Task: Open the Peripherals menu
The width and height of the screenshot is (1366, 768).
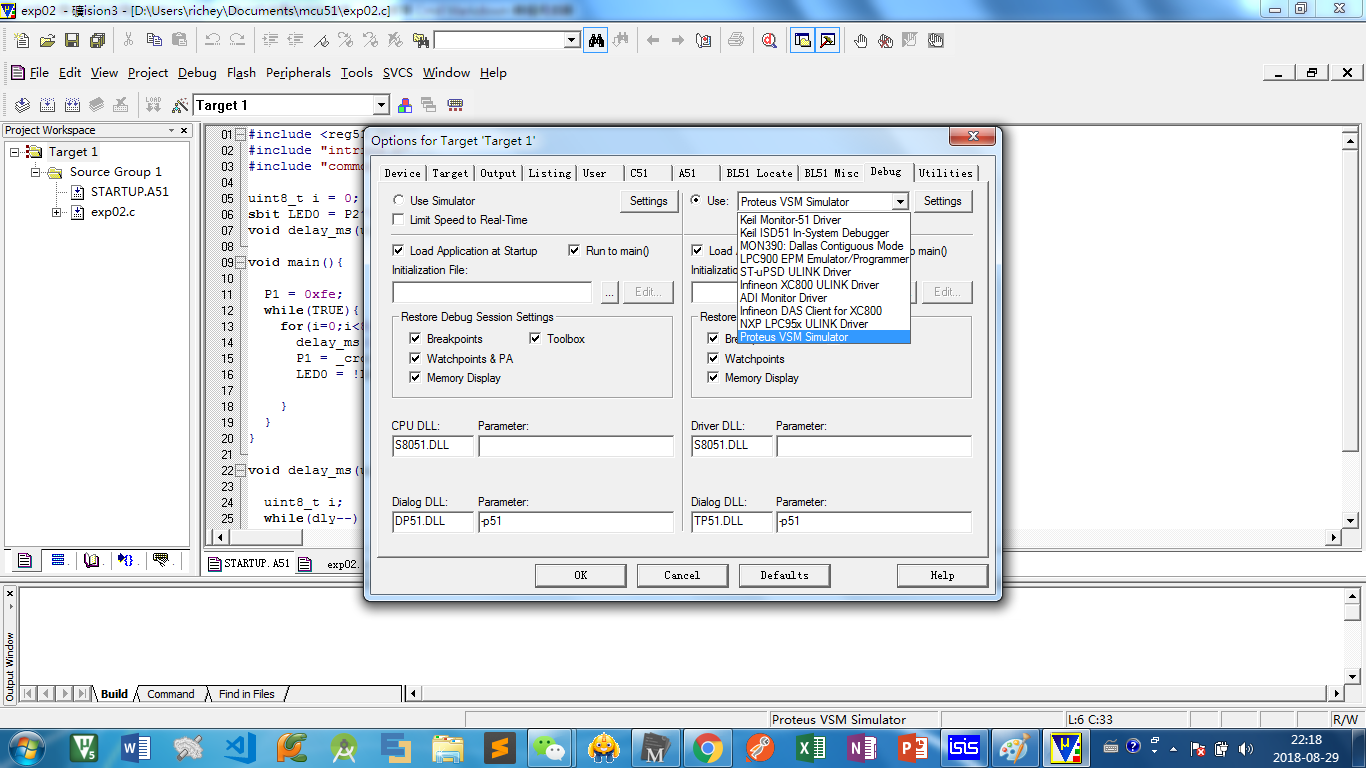Action: click(x=298, y=73)
